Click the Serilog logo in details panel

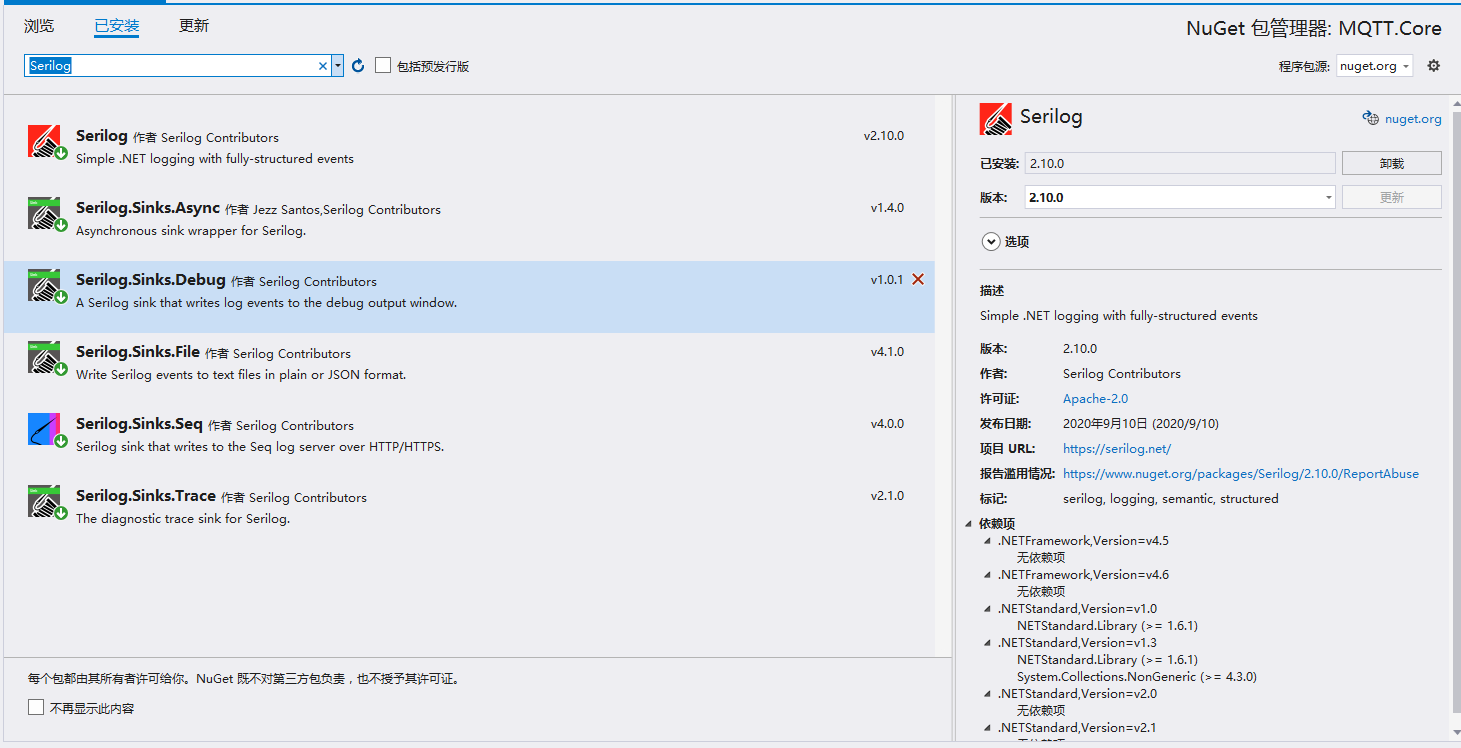(x=996, y=119)
